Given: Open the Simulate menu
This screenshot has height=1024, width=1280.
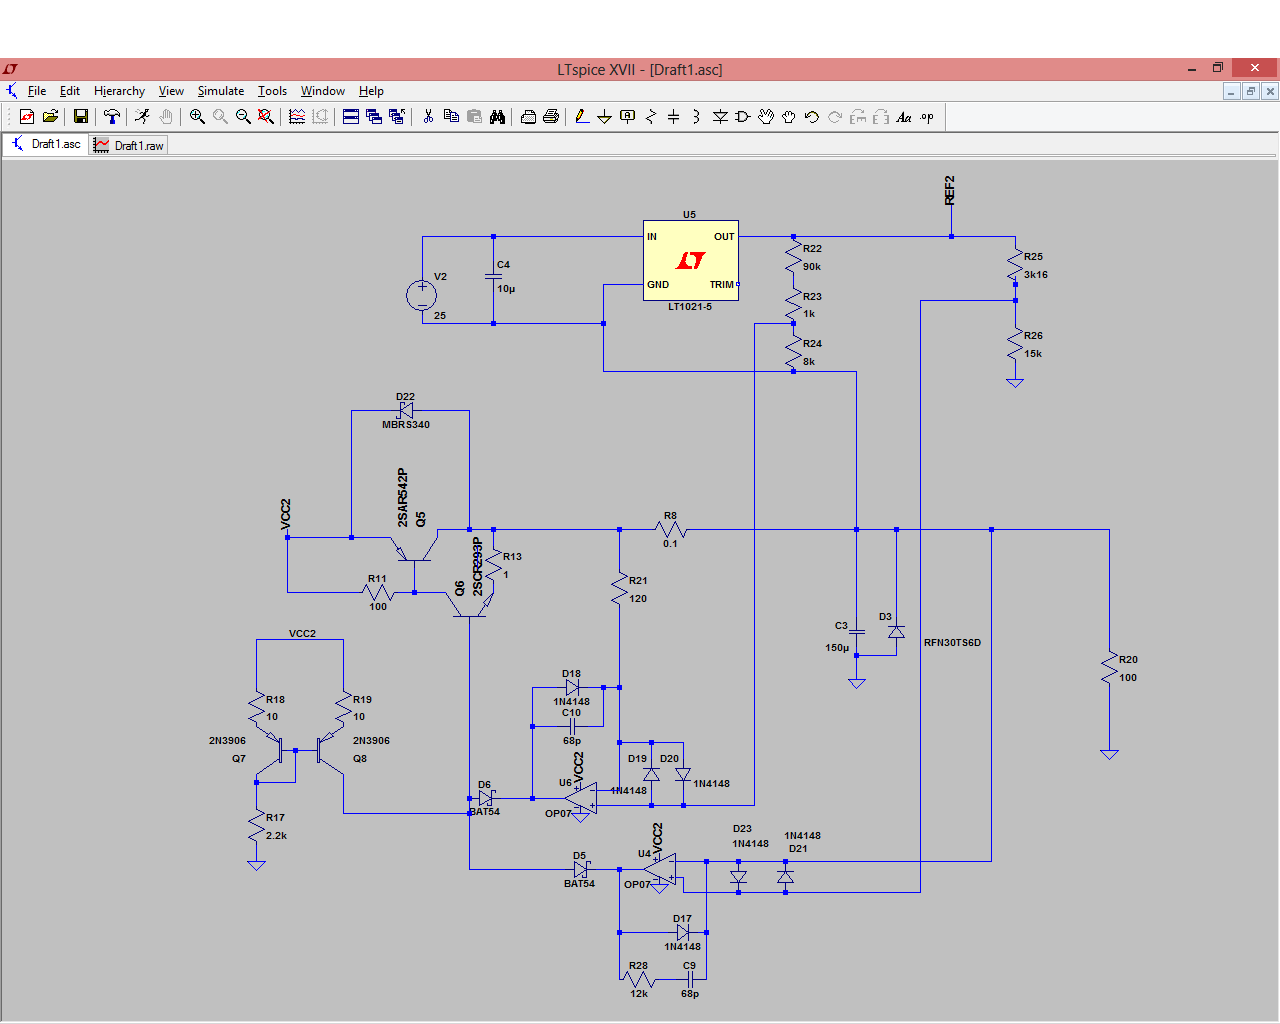Looking at the screenshot, I should (221, 91).
